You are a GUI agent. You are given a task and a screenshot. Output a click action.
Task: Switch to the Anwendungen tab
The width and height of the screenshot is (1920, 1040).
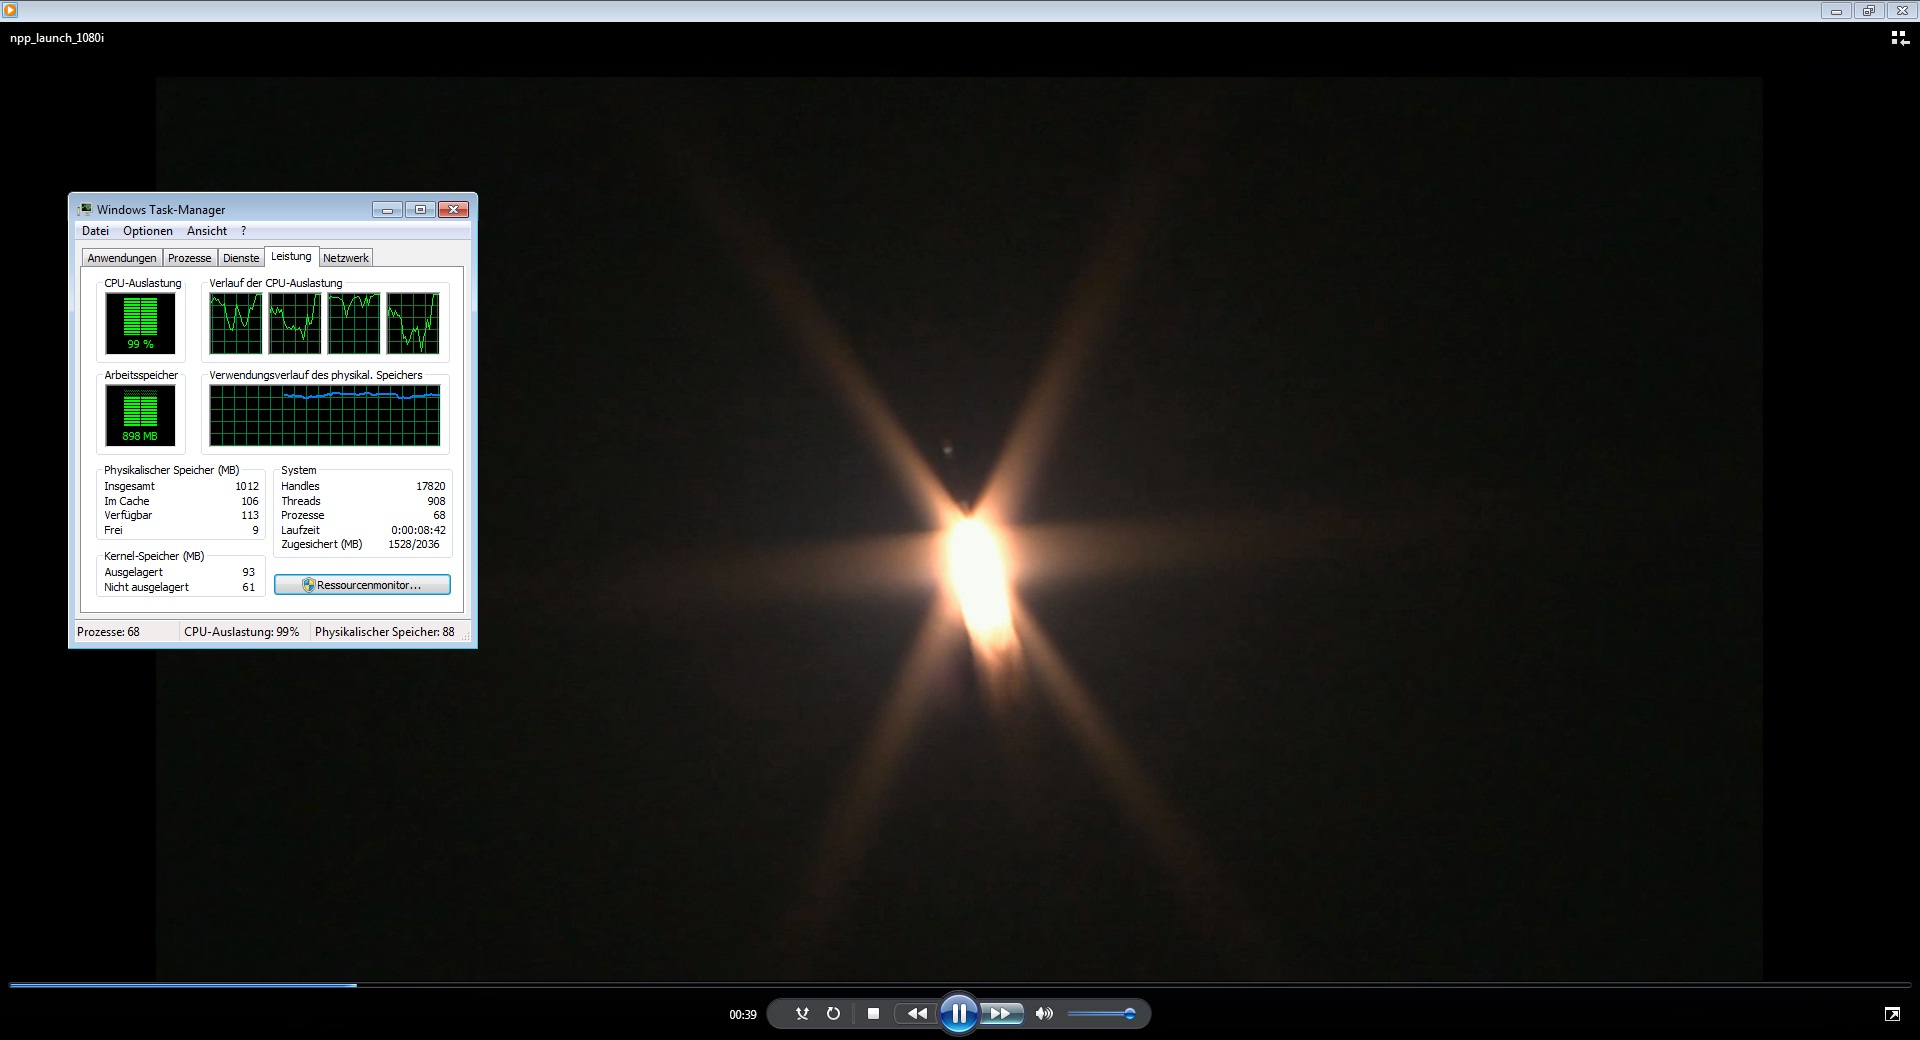tap(122, 258)
